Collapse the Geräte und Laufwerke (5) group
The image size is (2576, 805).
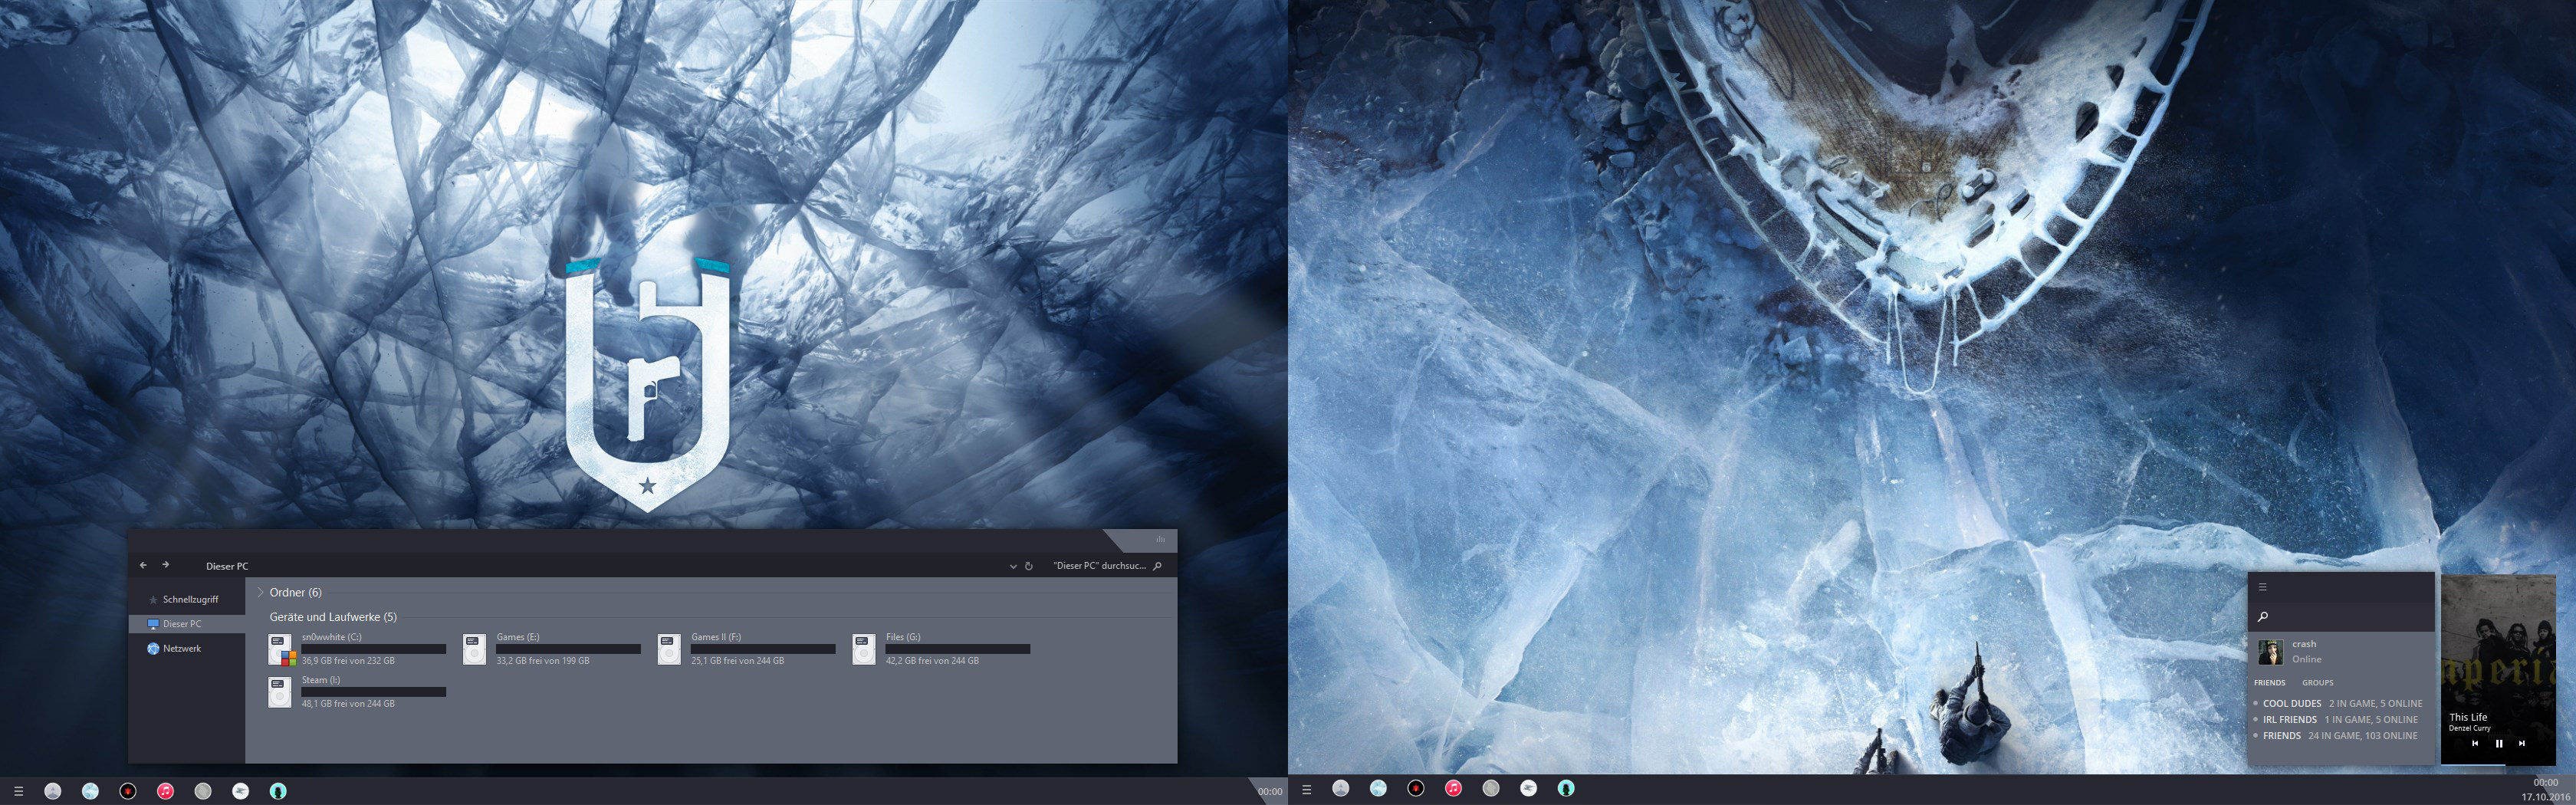point(333,617)
